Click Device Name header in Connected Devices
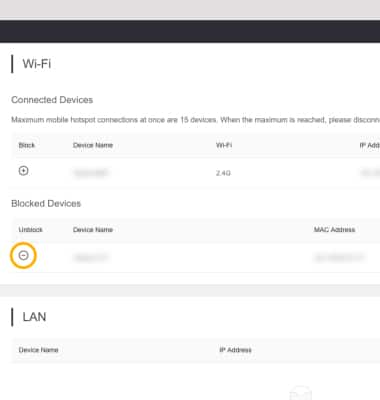The width and height of the screenshot is (380, 400). pyautogui.click(x=93, y=145)
